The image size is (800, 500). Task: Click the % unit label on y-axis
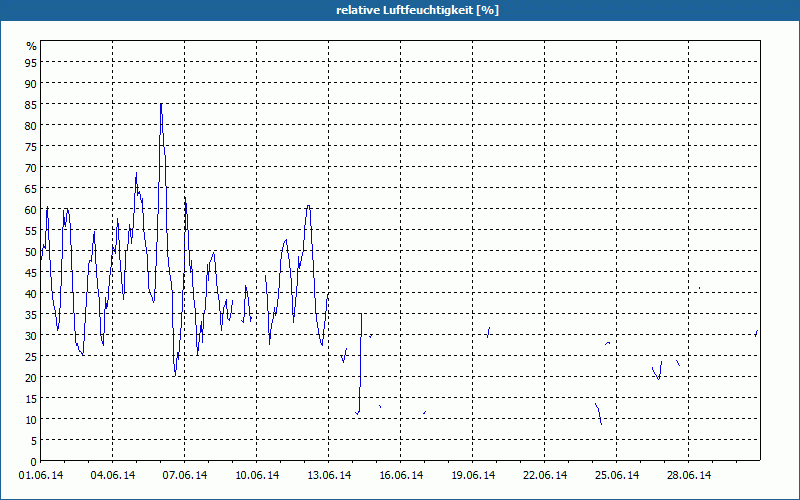pos(31,46)
